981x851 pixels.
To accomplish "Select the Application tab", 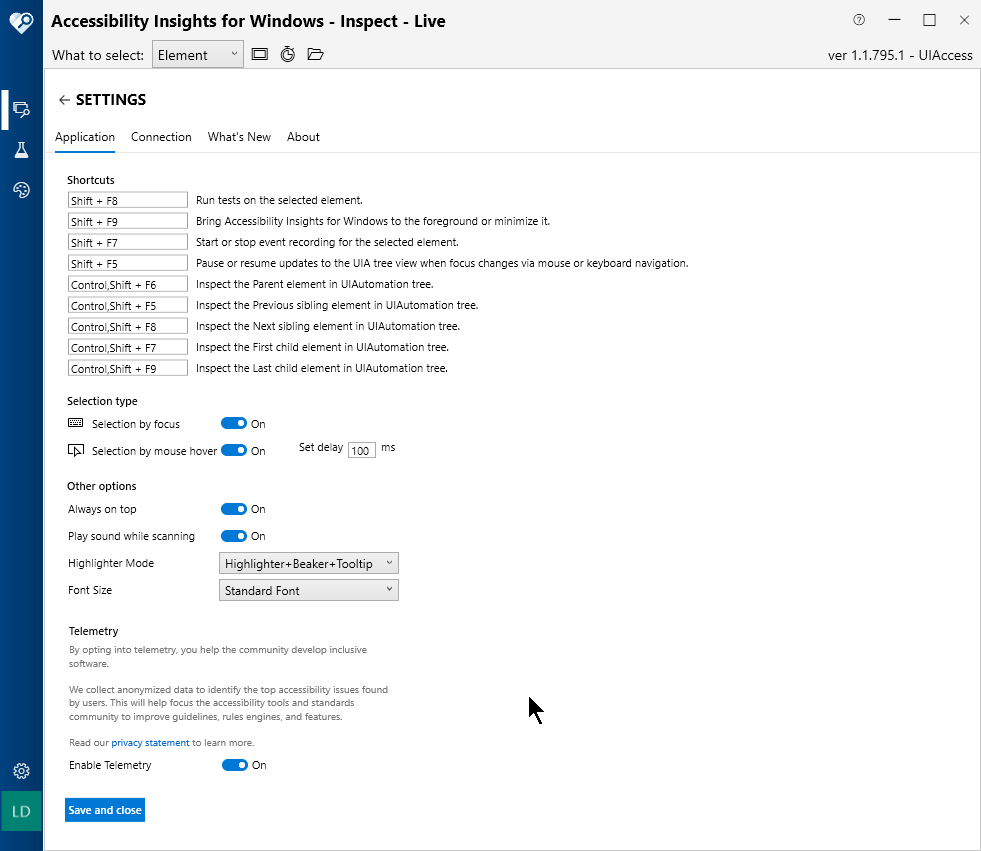I will (x=85, y=137).
